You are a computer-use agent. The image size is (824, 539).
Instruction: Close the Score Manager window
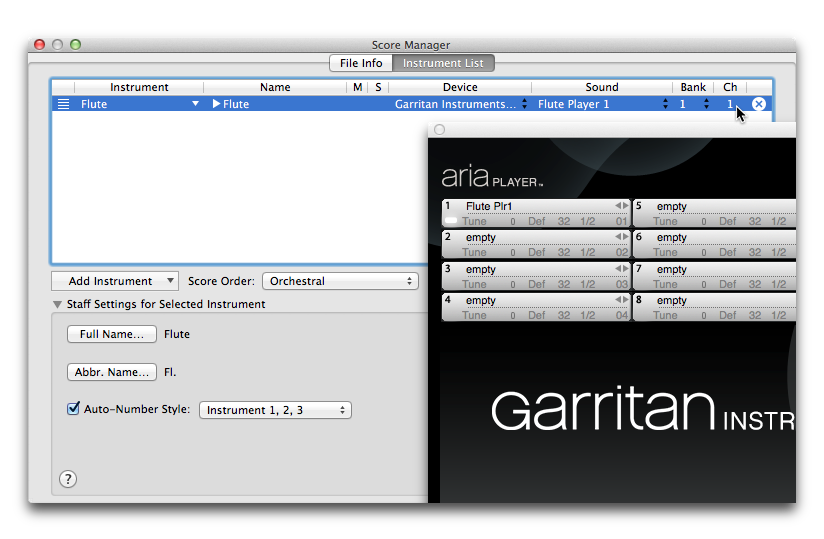[39, 45]
